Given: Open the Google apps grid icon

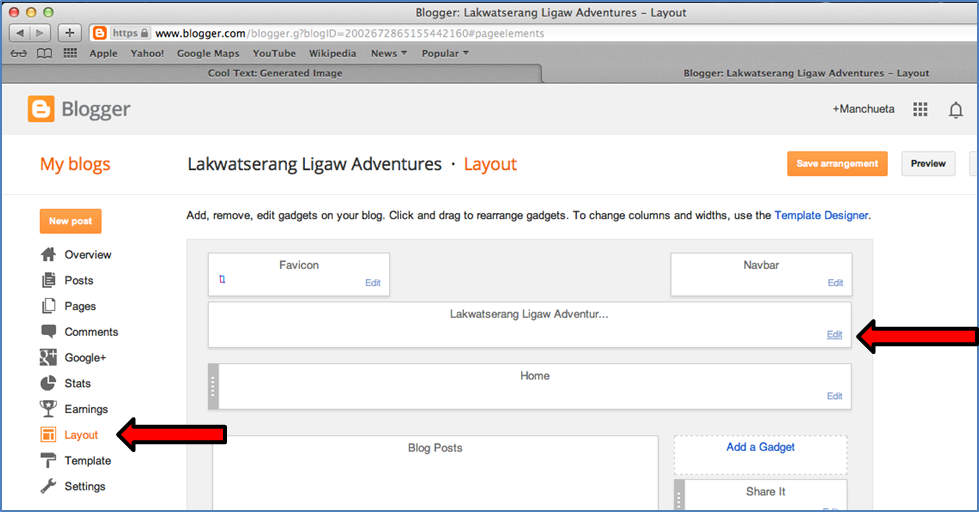Looking at the screenshot, I should coord(920,109).
